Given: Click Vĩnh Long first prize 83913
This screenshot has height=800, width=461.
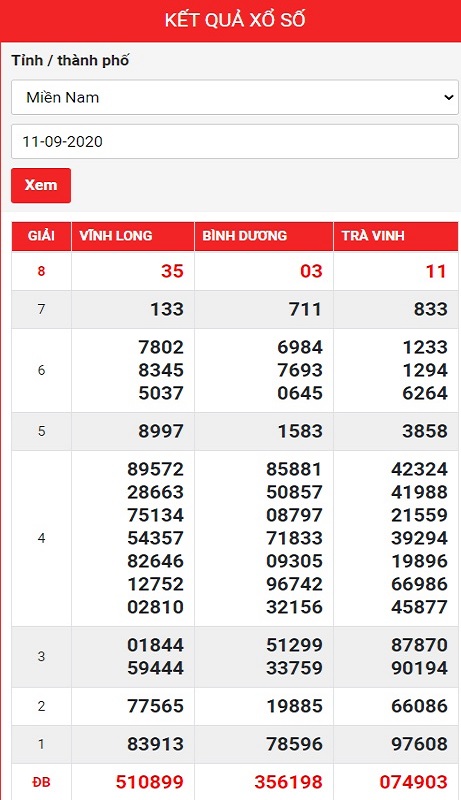Looking at the screenshot, I should tap(155, 744).
